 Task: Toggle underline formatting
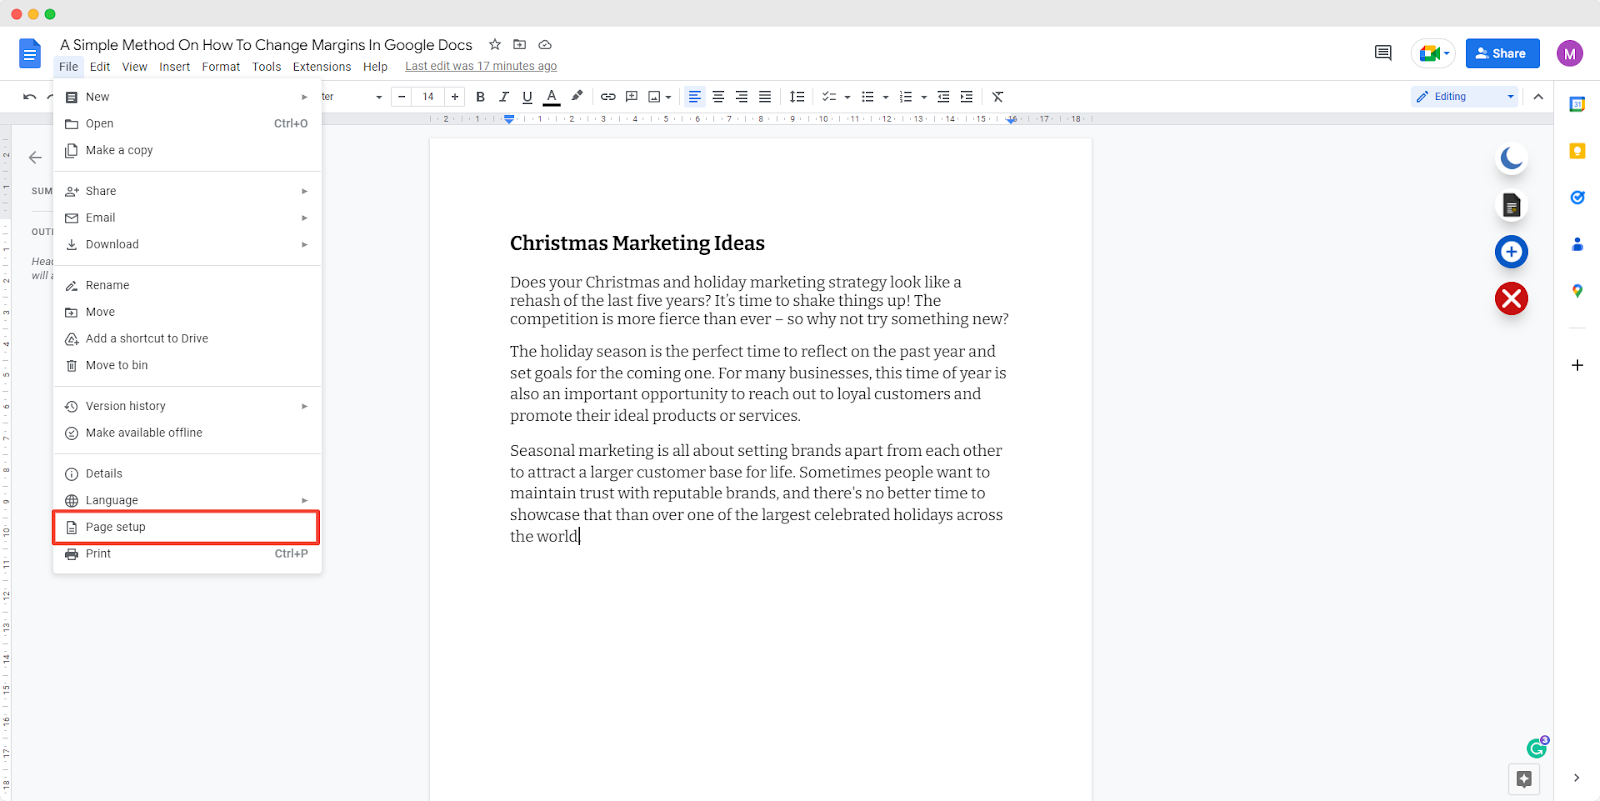pos(527,97)
